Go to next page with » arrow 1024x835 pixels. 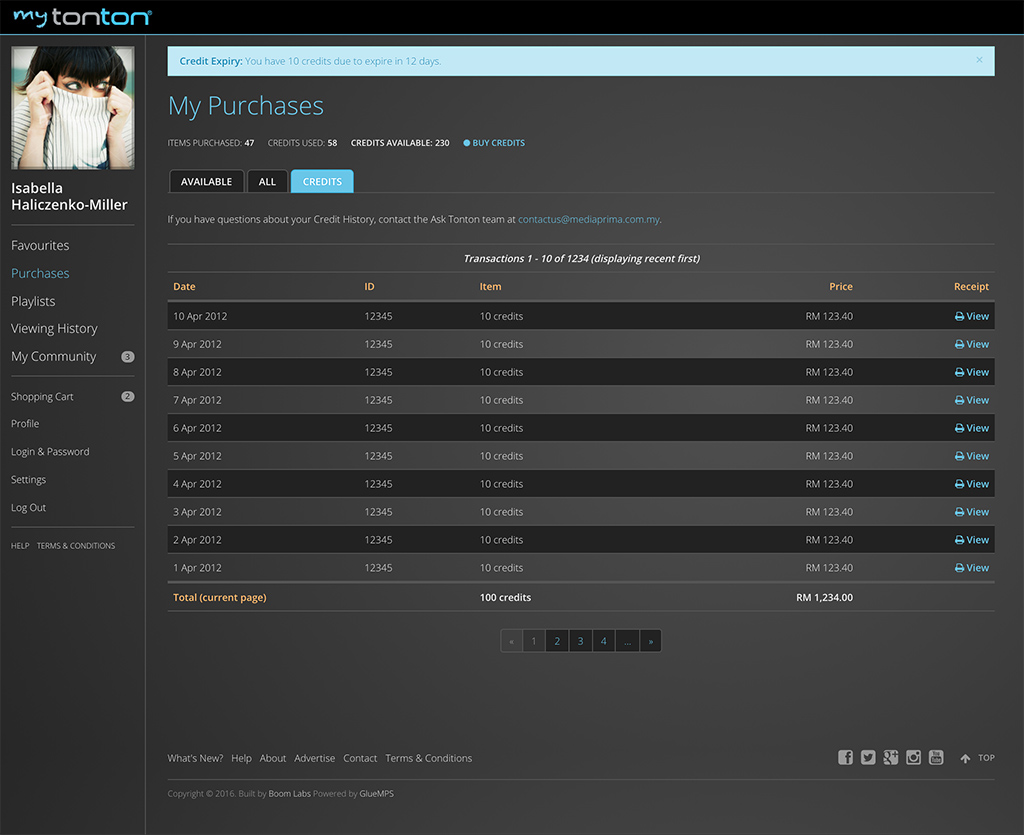pyautogui.click(x=650, y=641)
